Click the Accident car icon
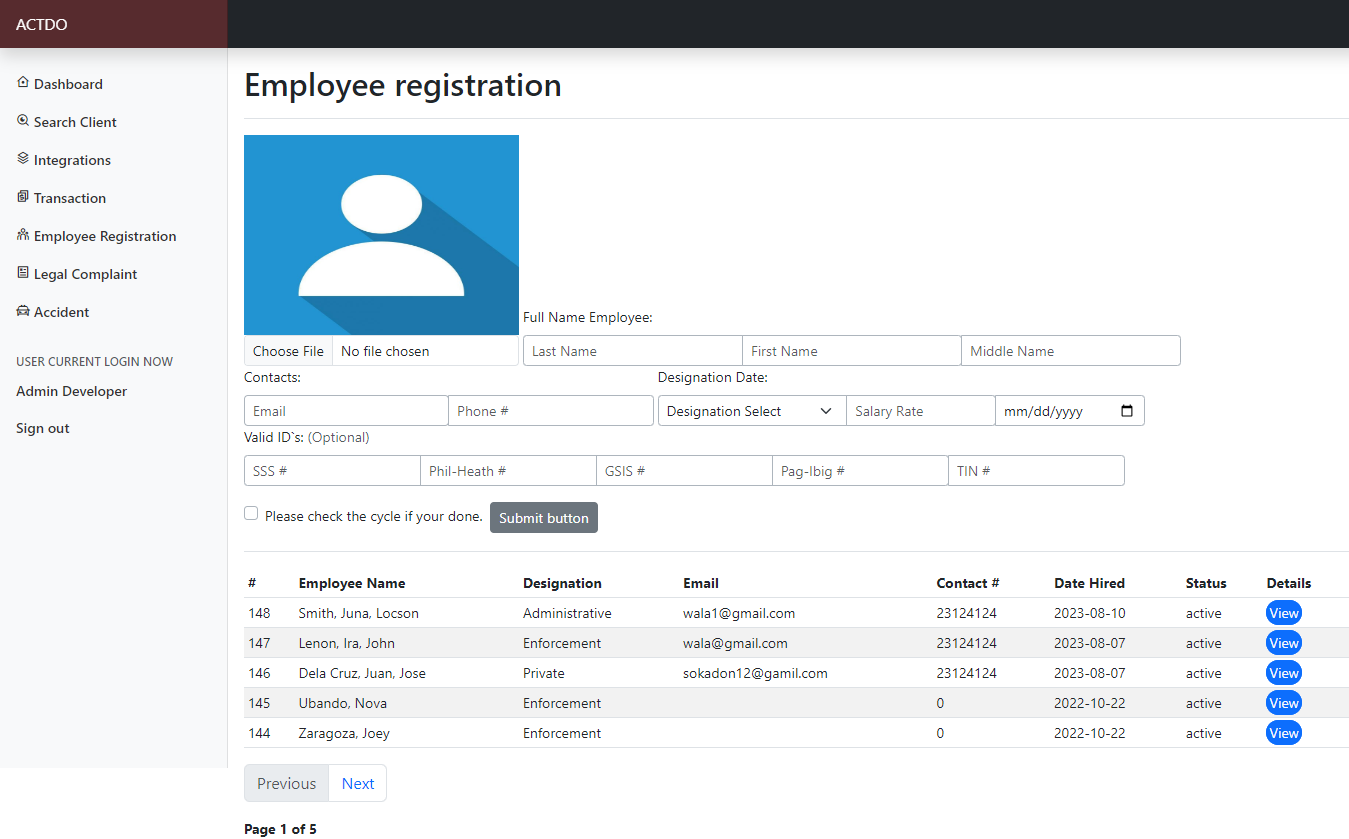This screenshot has width=1349, height=839. tap(23, 311)
